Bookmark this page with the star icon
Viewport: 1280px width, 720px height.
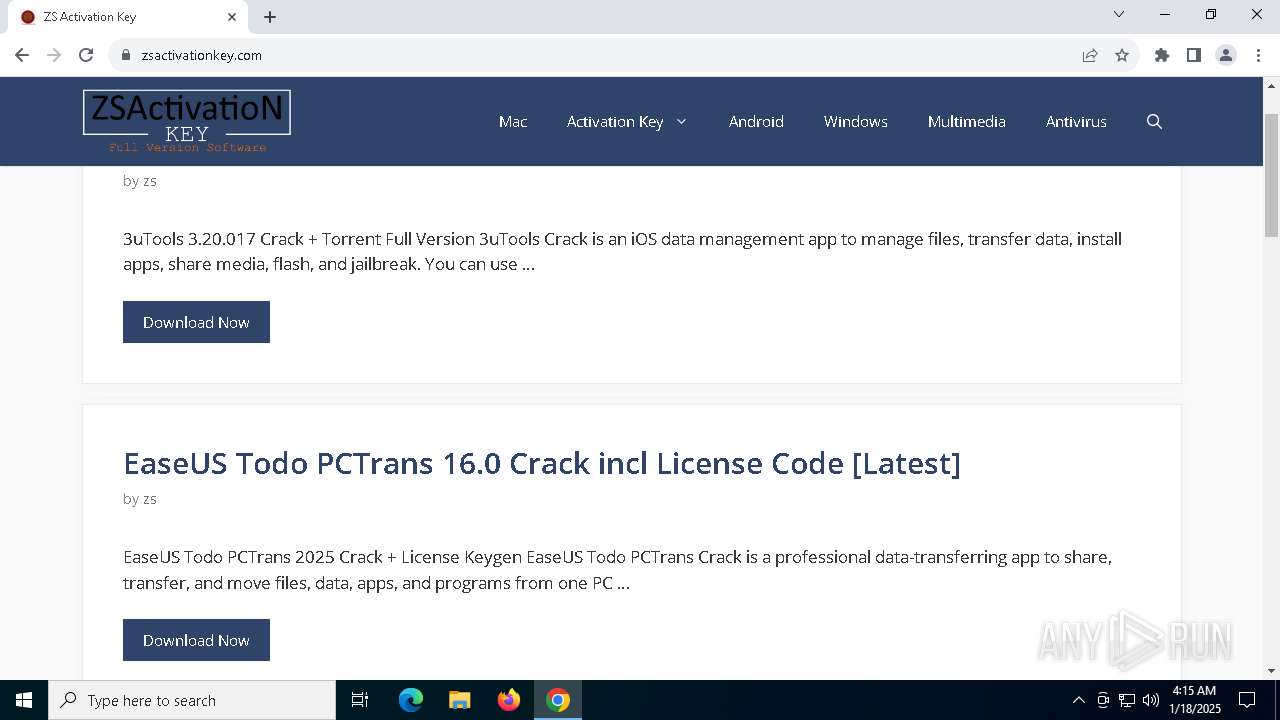point(1122,55)
